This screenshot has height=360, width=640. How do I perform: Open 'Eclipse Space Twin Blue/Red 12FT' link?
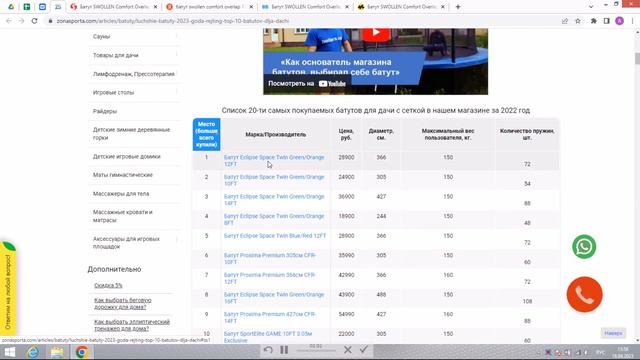pos(275,236)
